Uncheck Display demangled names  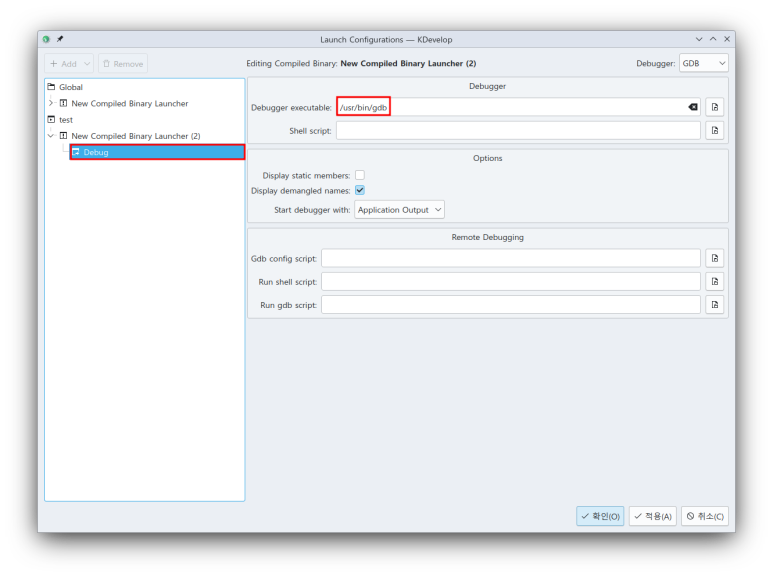(x=360, y=190)
